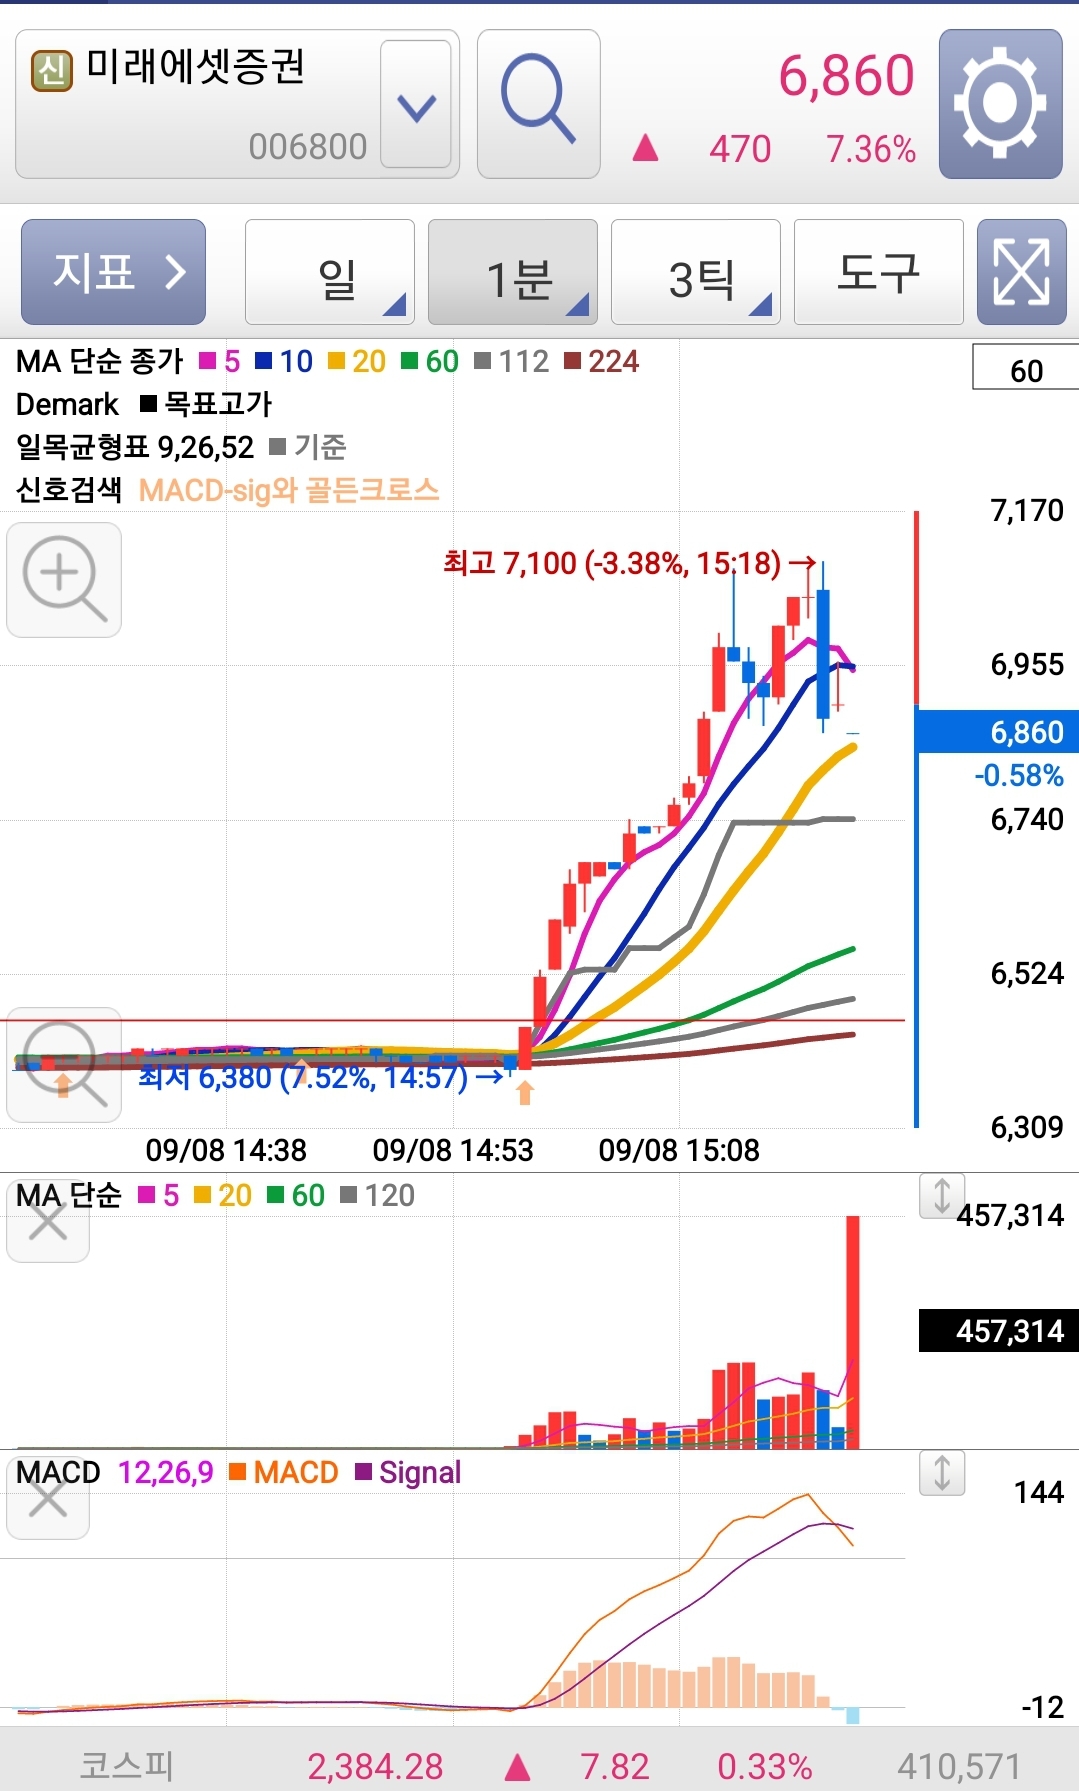Screen dimensions: 1079x1791
Task: Tap the MA 60 green legend
Action: [x=430, y=361]
